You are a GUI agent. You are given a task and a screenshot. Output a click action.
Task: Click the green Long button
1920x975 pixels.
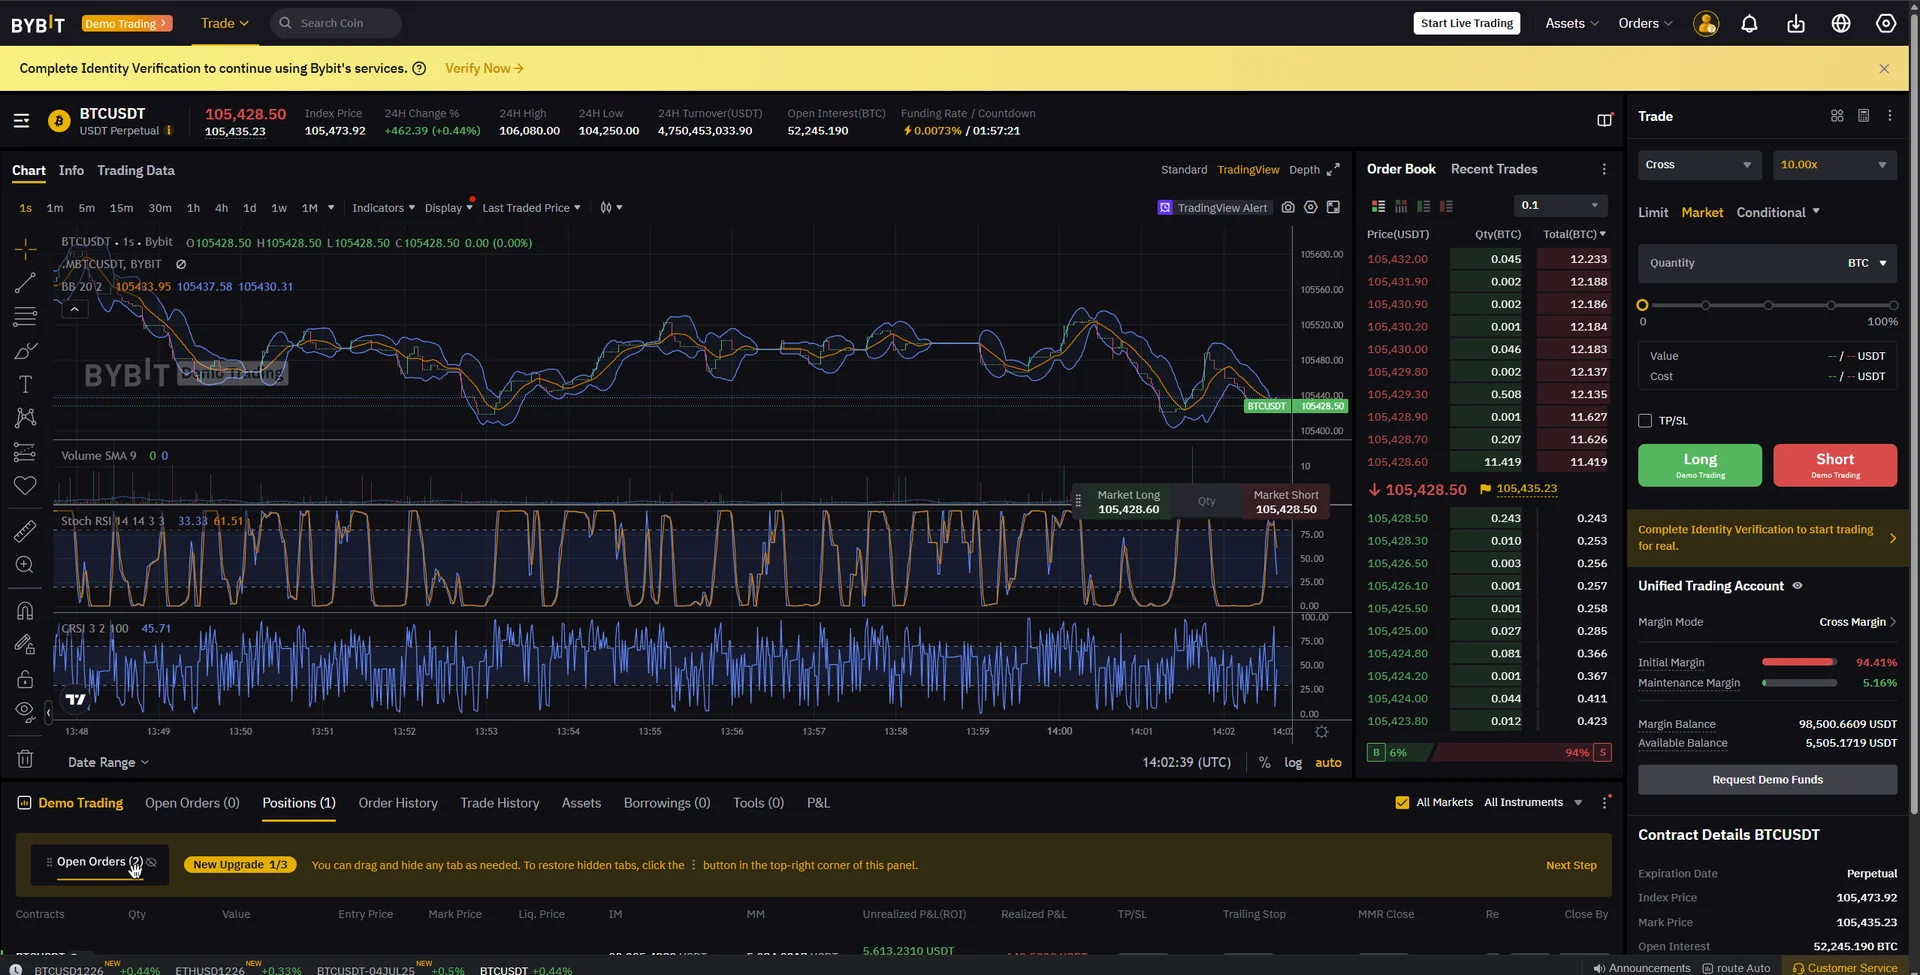[x=1699, y=465]
